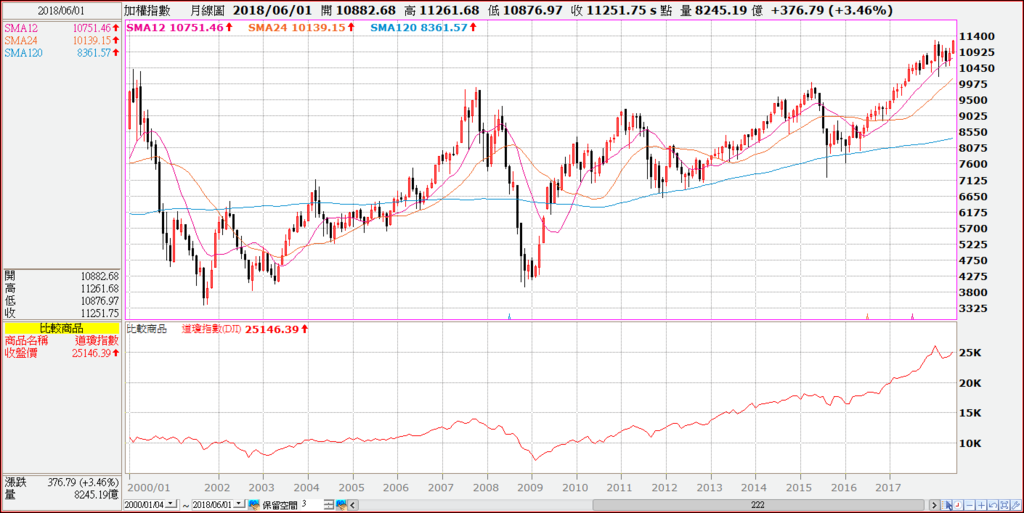This screenshot has width=1024, height=513.
Task: Click the yellow 比較商品 header
Action: tap(61, 328)
